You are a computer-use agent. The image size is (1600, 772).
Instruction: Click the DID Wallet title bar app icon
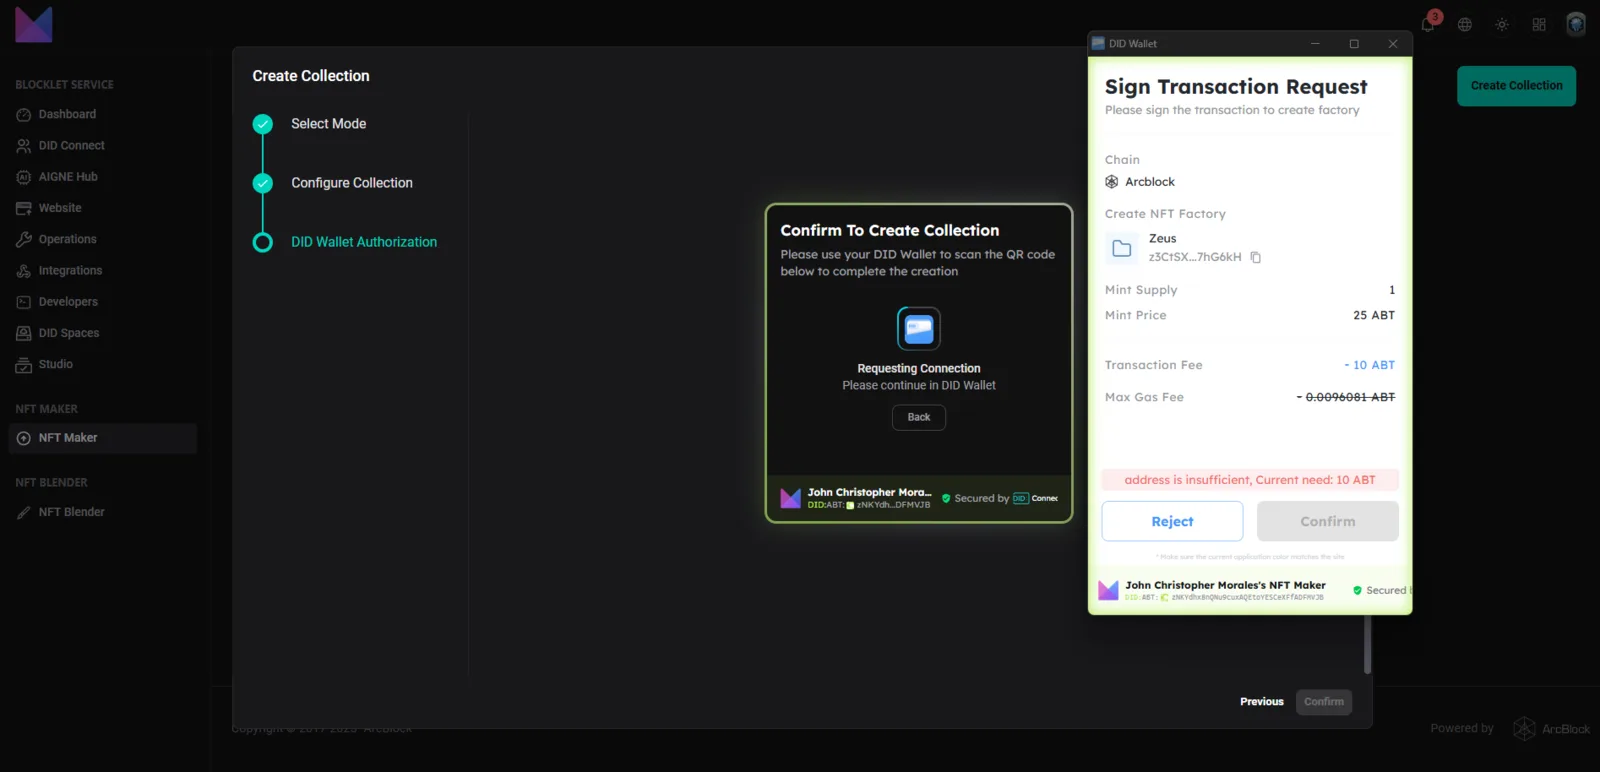1098,43
